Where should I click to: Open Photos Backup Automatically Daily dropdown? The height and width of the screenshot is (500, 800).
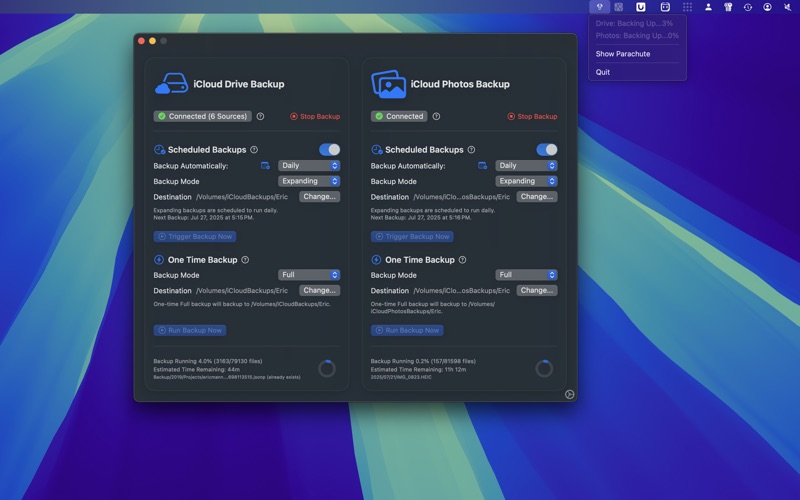pyautogui.click(x=527, y=165)
